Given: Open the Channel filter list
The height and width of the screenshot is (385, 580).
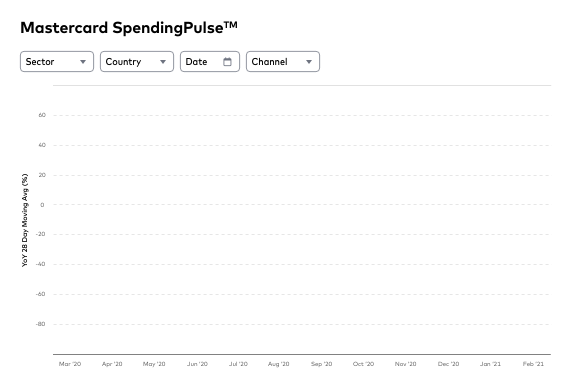Looking at the screenshot, I should tap(283, 61).
